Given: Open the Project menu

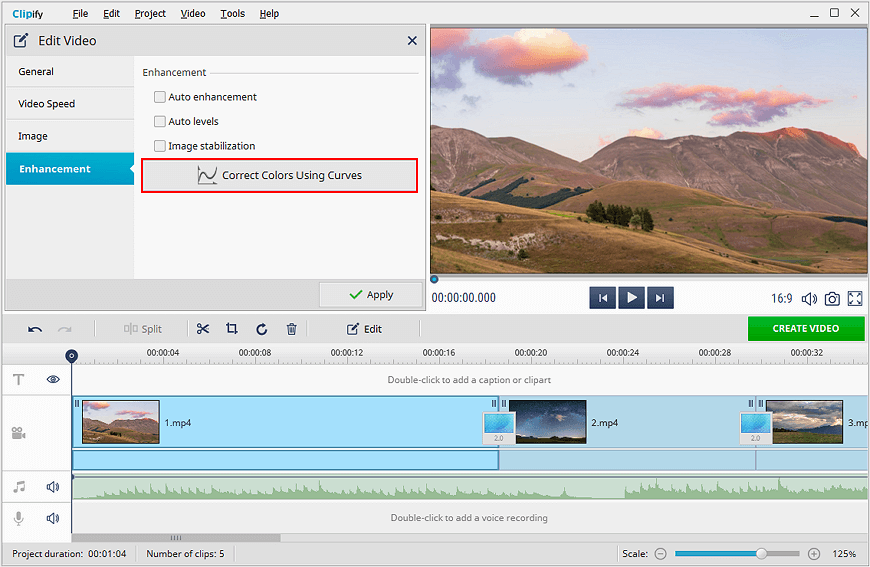Looking at the screenshot, I should 150,13.
